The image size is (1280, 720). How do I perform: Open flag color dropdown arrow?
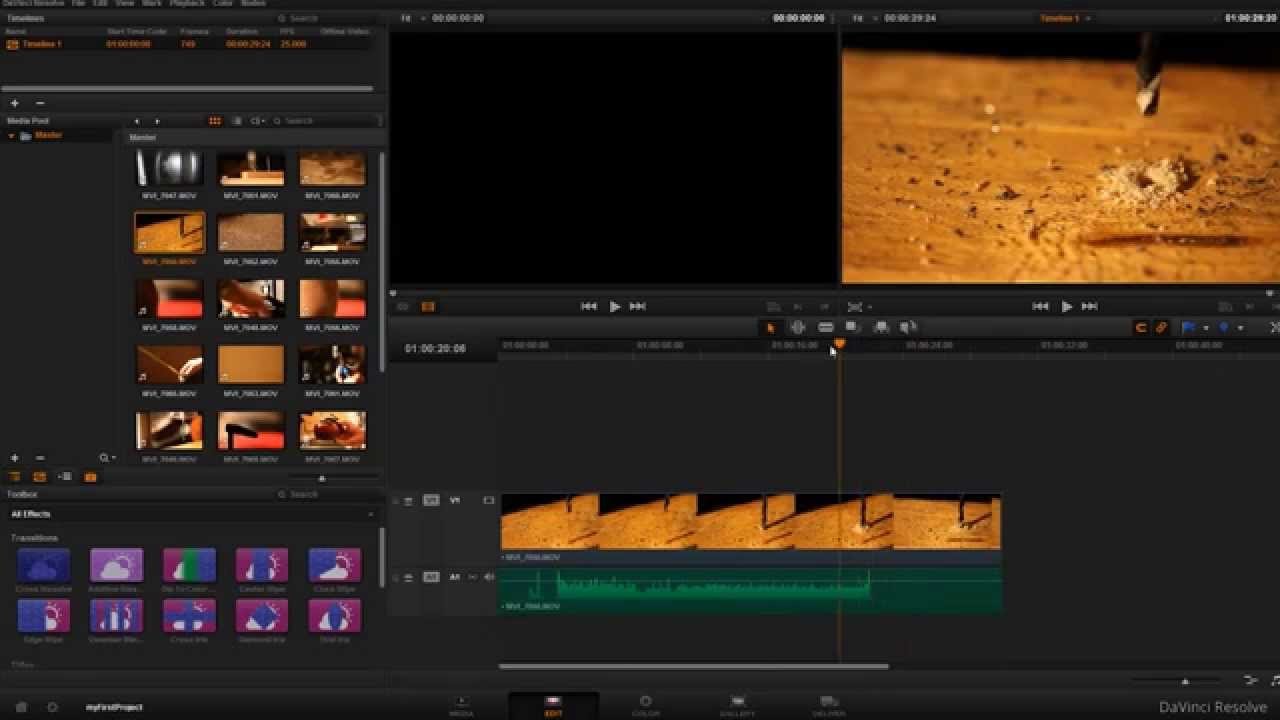[x=1205, y=327]
